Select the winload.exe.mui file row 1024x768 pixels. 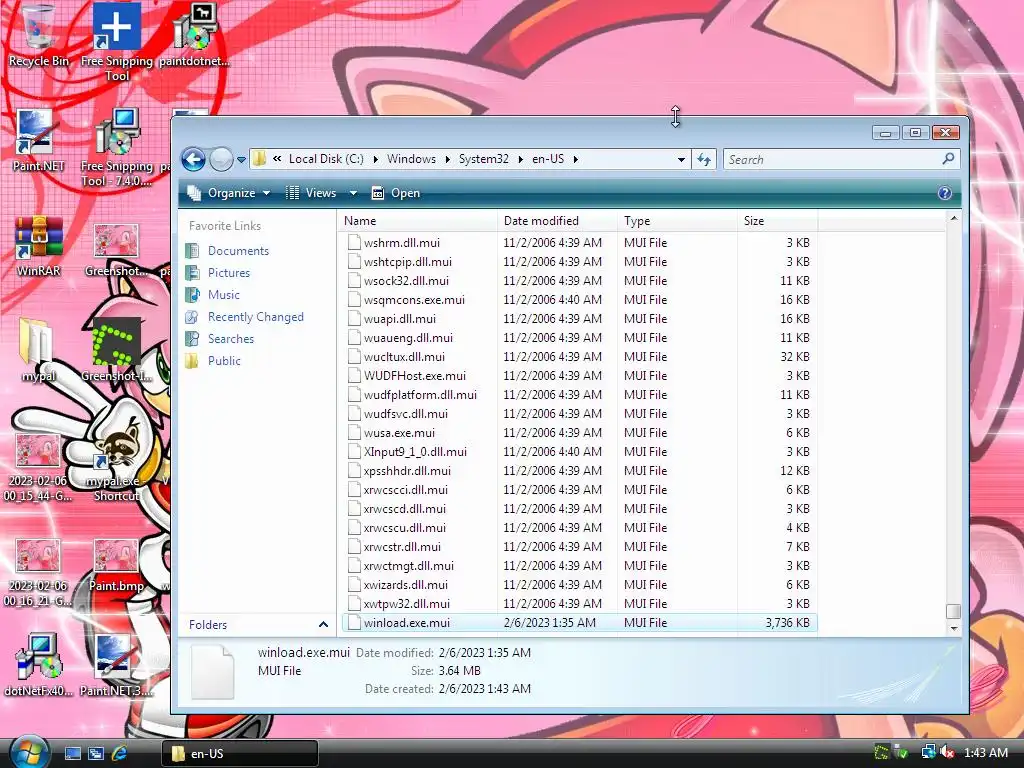[x=579, y=623]
